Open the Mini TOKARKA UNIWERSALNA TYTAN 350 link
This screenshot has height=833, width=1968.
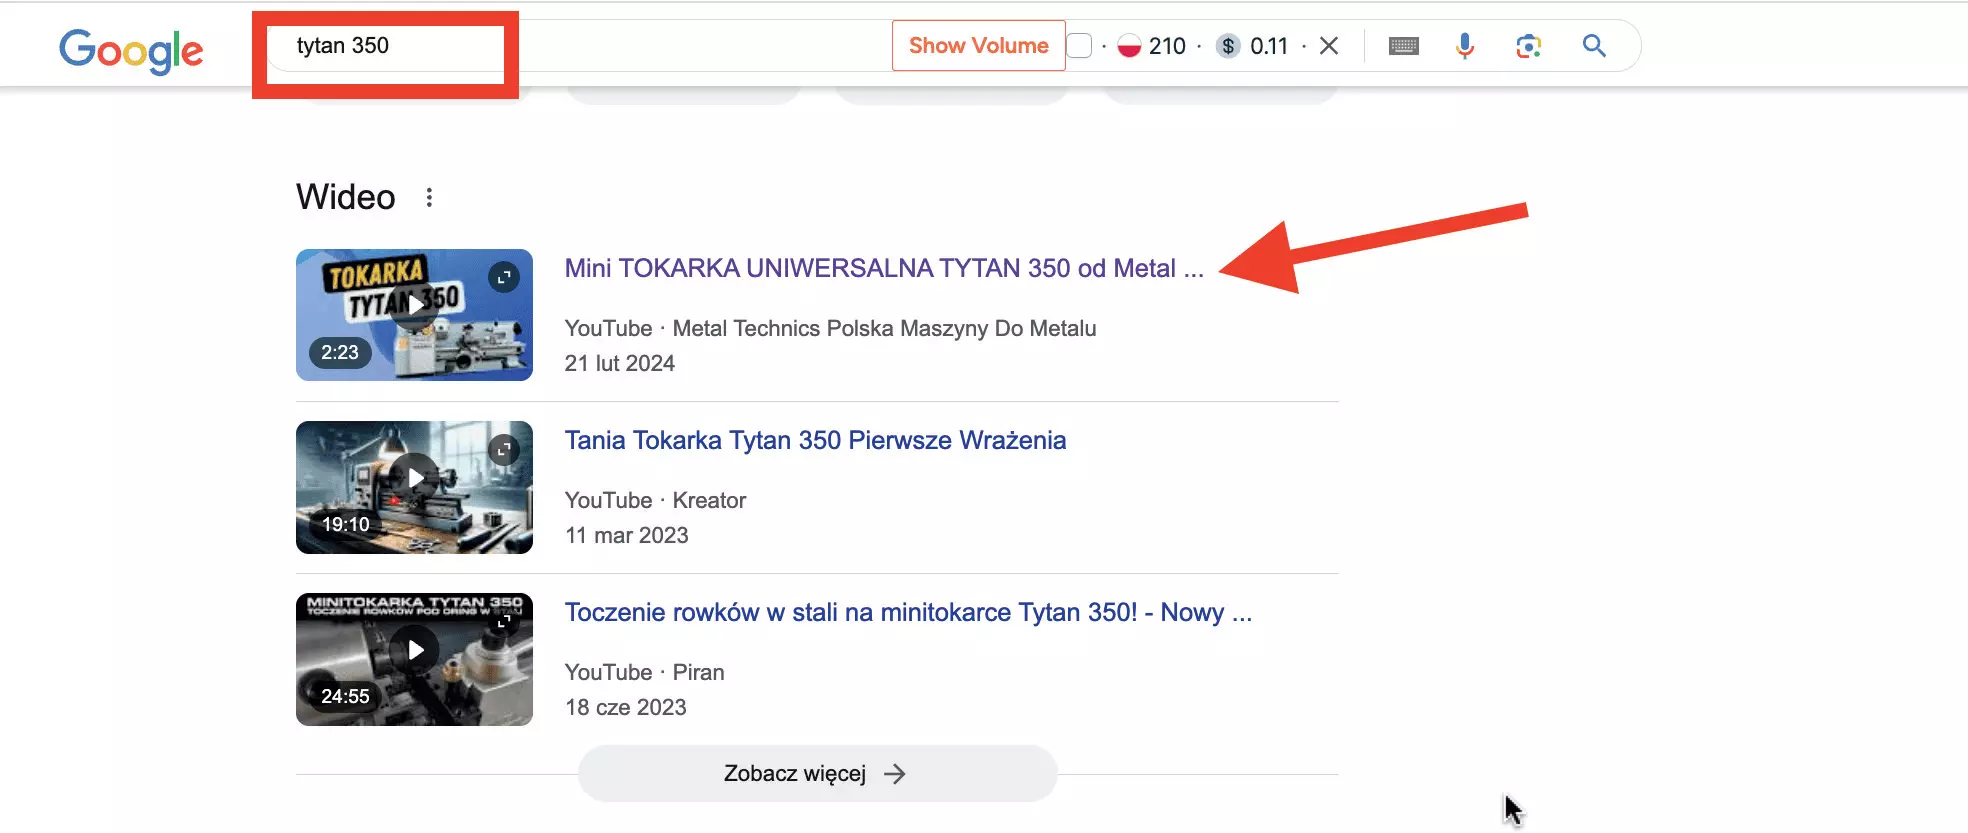coord(884,268)
